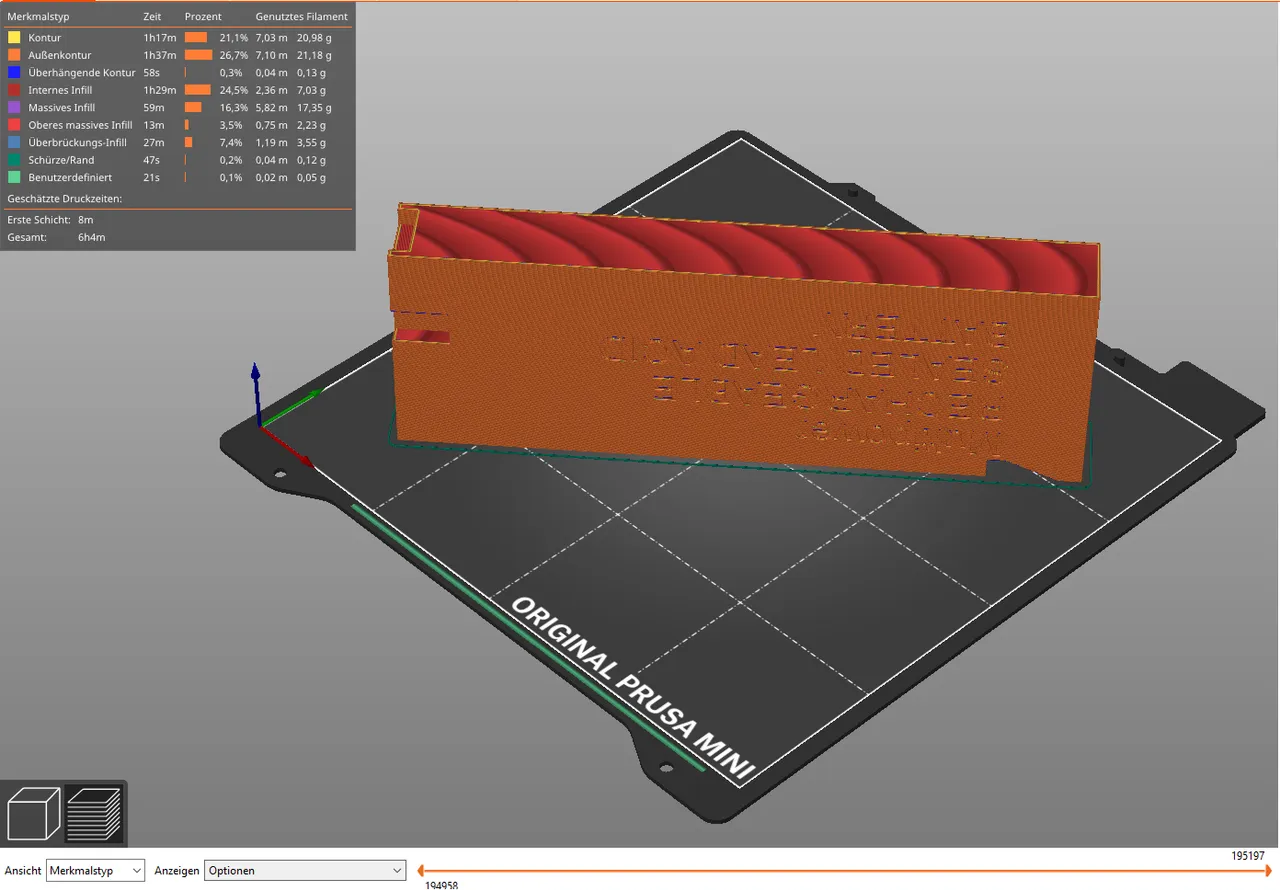This screenshot has width=1280, height=890.
Task: Click the left arrow of the horizontal slider
Action: (422, 871)
